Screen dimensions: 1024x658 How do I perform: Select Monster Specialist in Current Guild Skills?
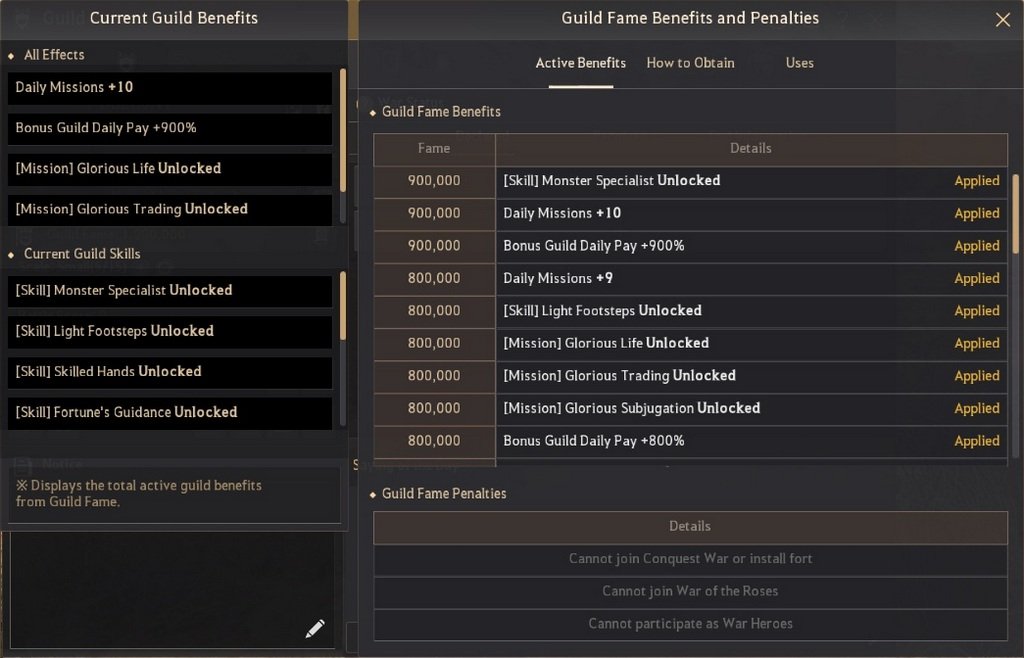click(170, 291)
